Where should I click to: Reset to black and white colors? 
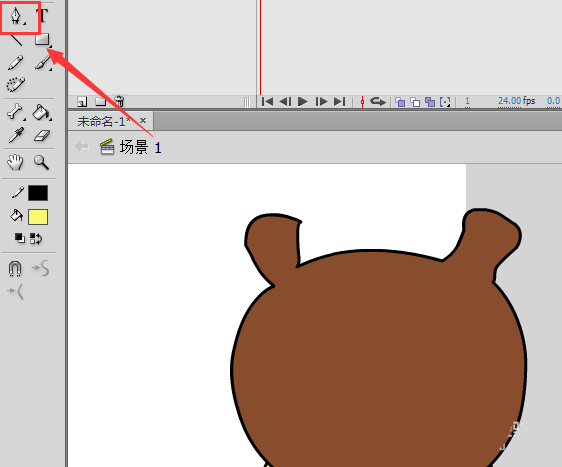coord(20,238)
